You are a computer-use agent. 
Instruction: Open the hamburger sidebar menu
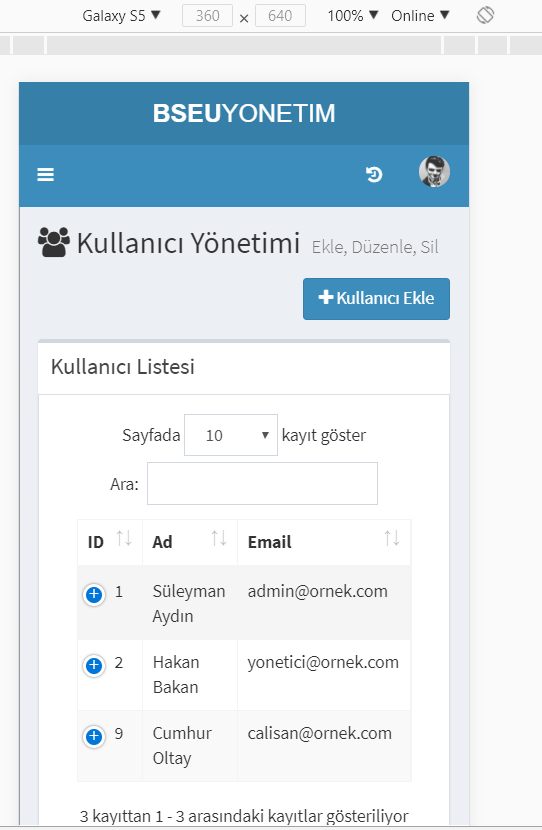click(x=46, y=174)
